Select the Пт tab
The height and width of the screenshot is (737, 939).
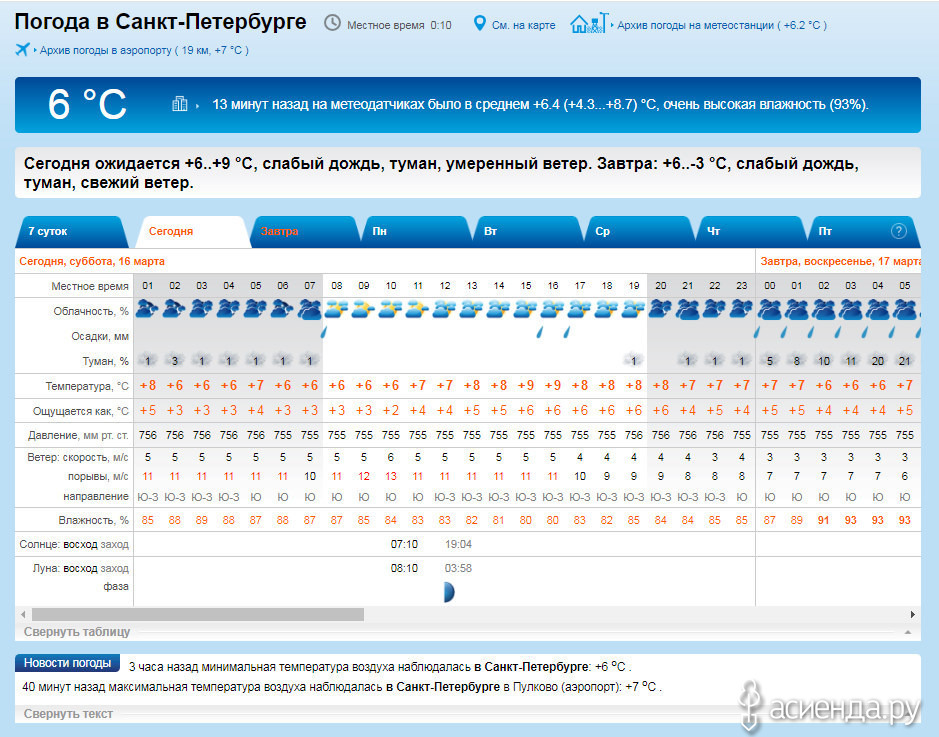862,232
